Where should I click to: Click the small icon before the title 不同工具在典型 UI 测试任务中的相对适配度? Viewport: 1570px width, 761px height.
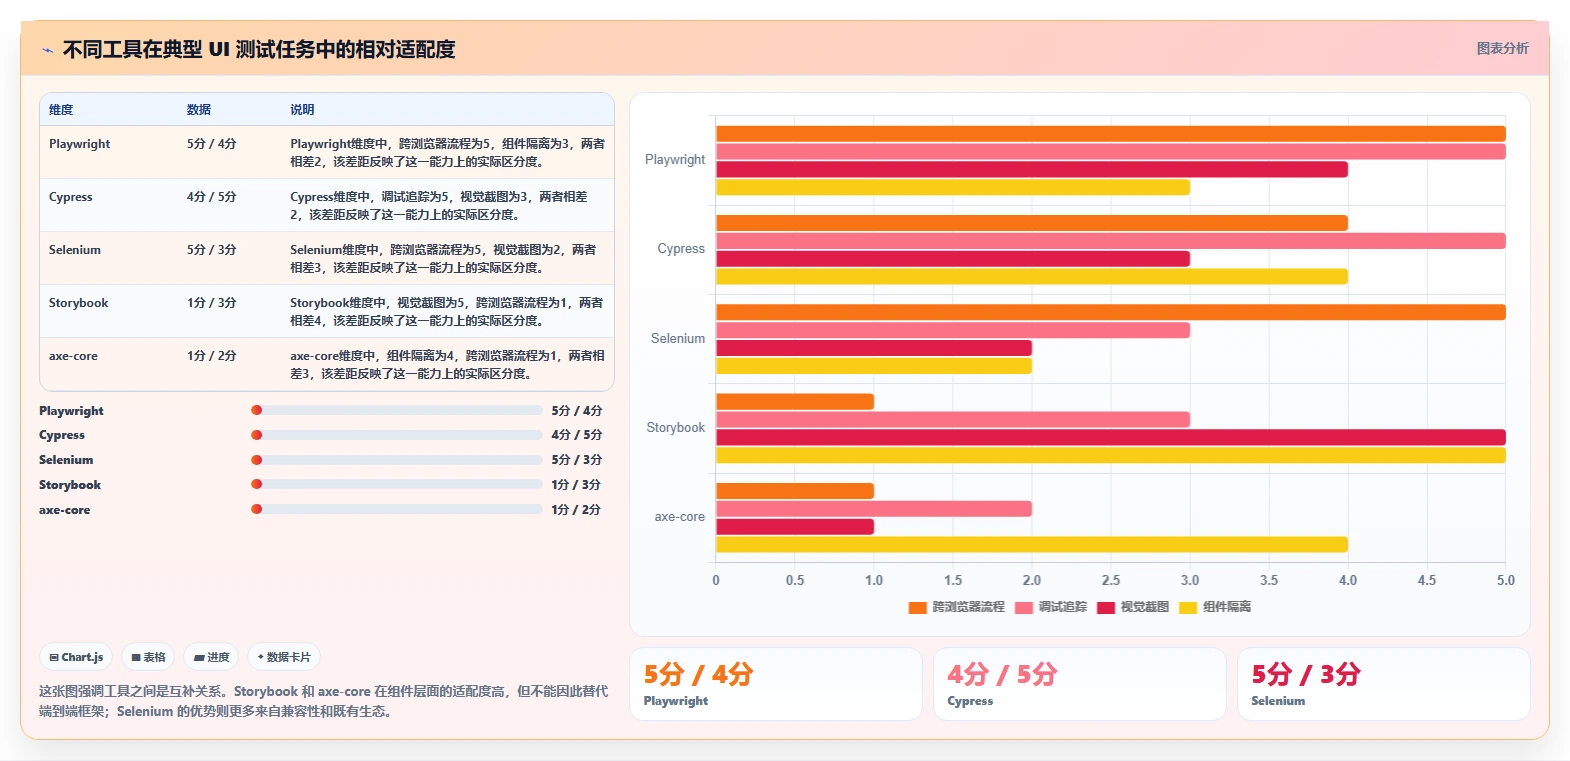(47, 50)
